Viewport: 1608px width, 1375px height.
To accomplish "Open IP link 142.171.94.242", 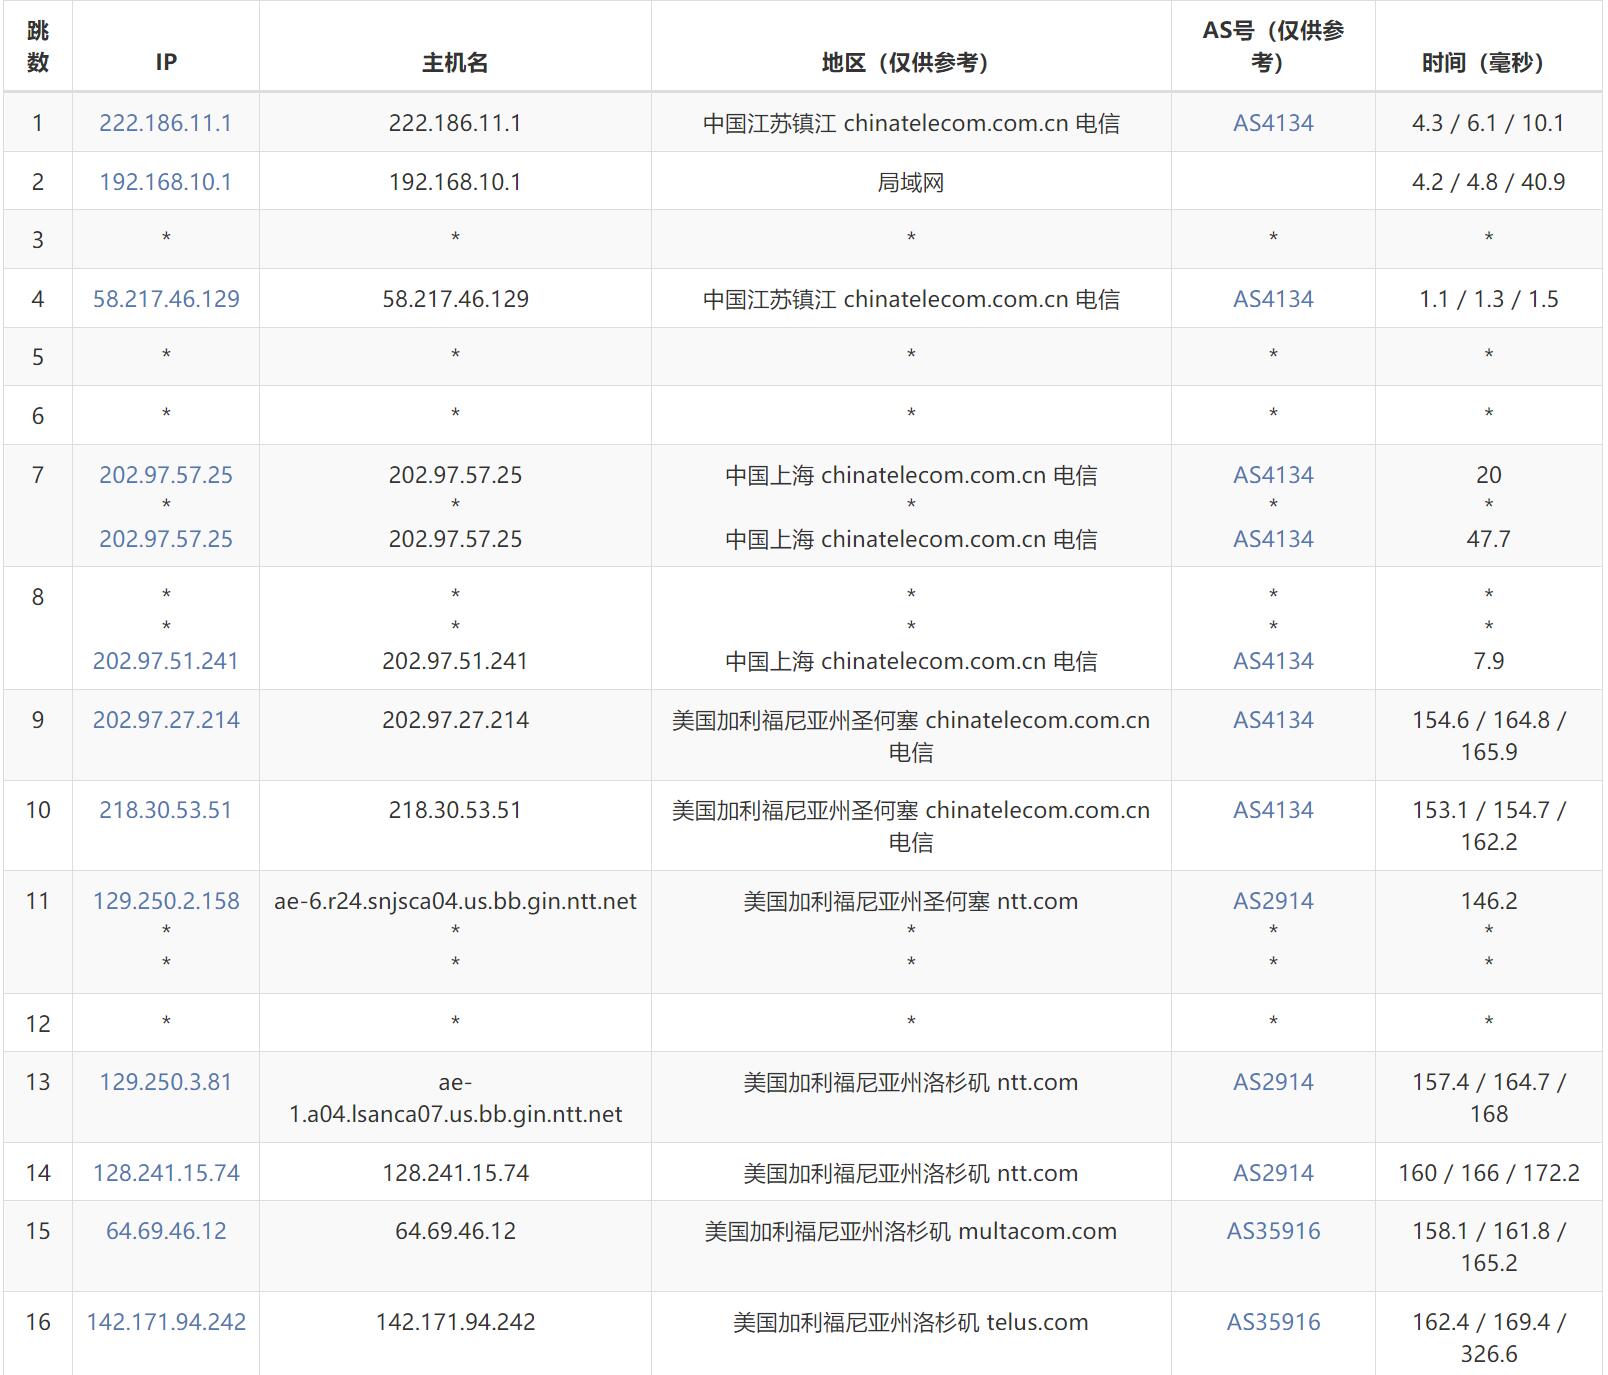I will pos(166,1322).
